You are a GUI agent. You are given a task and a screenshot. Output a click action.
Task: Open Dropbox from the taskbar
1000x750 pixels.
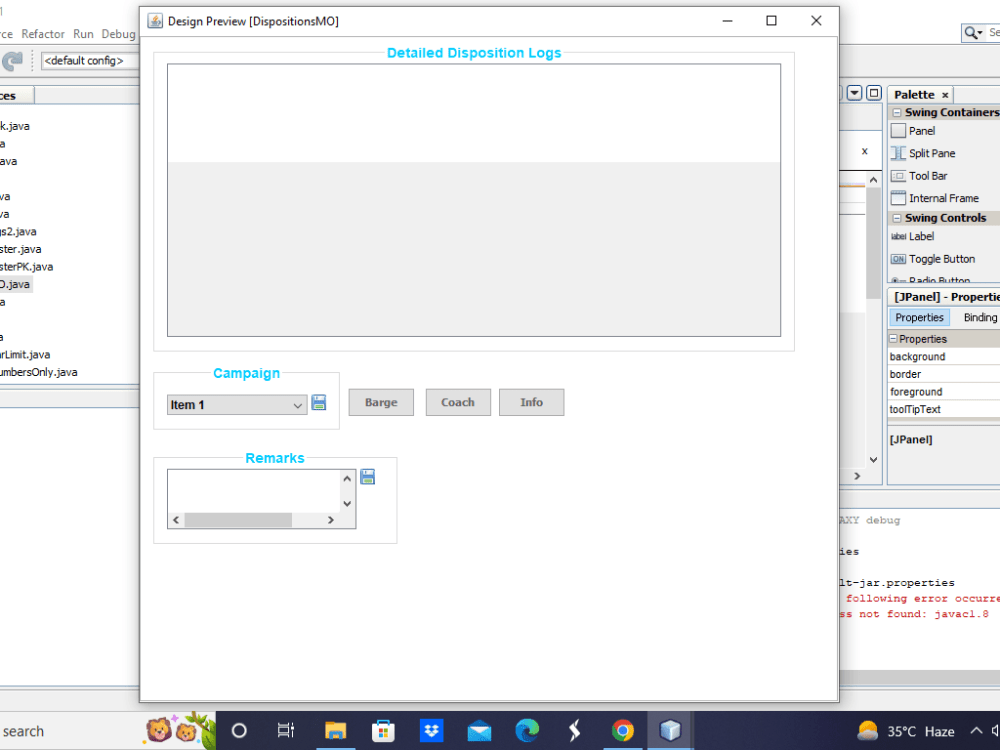point(431,731)
